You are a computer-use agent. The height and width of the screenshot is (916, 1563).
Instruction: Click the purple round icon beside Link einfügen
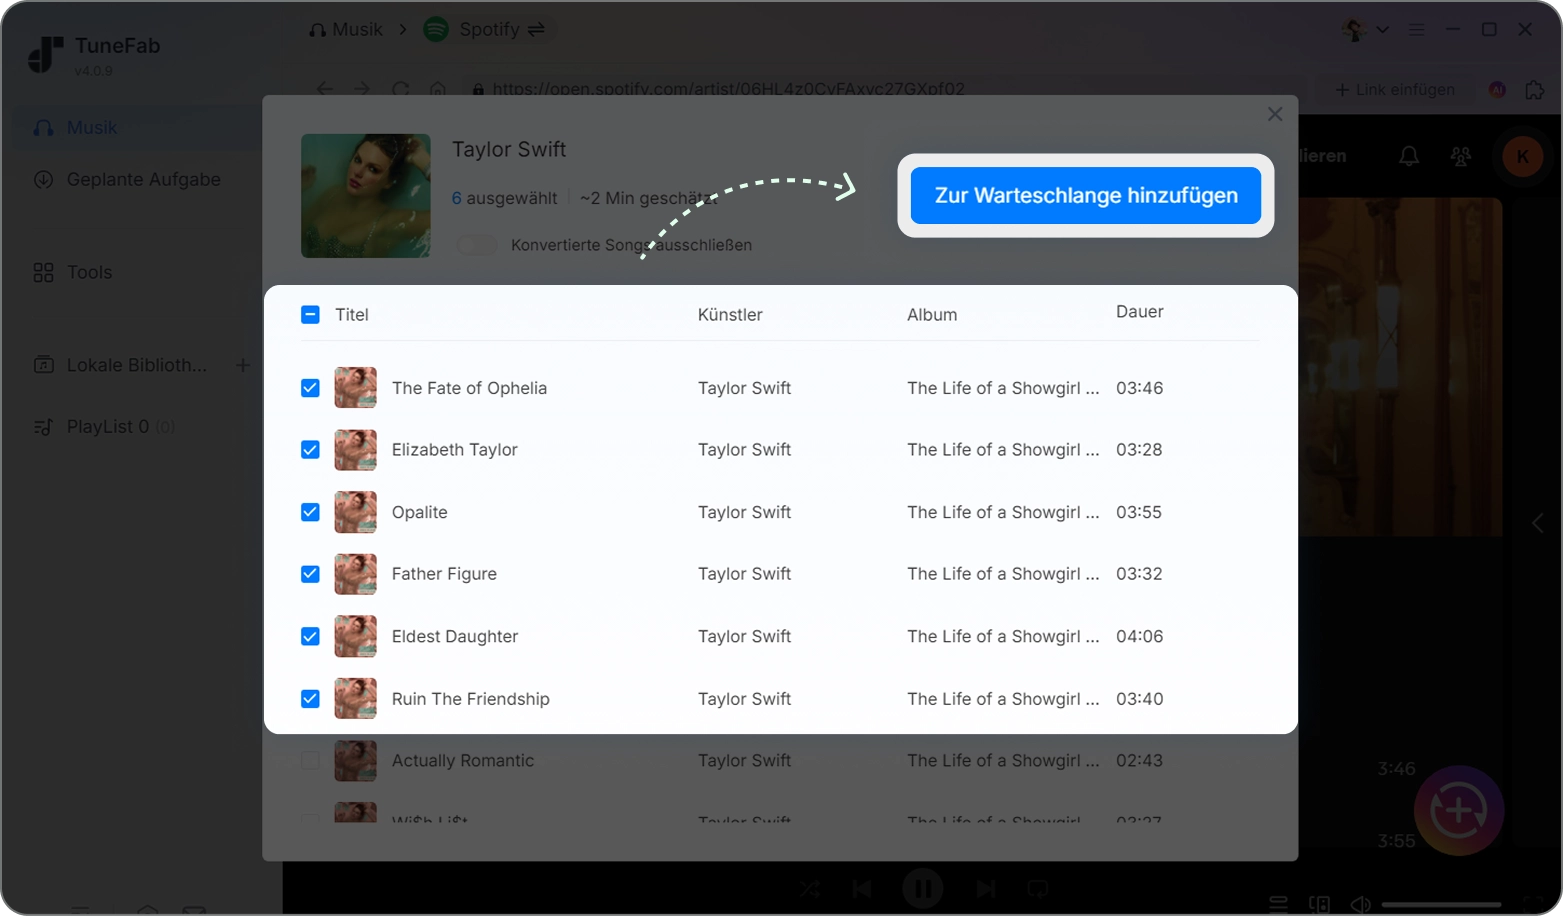click(1497, 90)
